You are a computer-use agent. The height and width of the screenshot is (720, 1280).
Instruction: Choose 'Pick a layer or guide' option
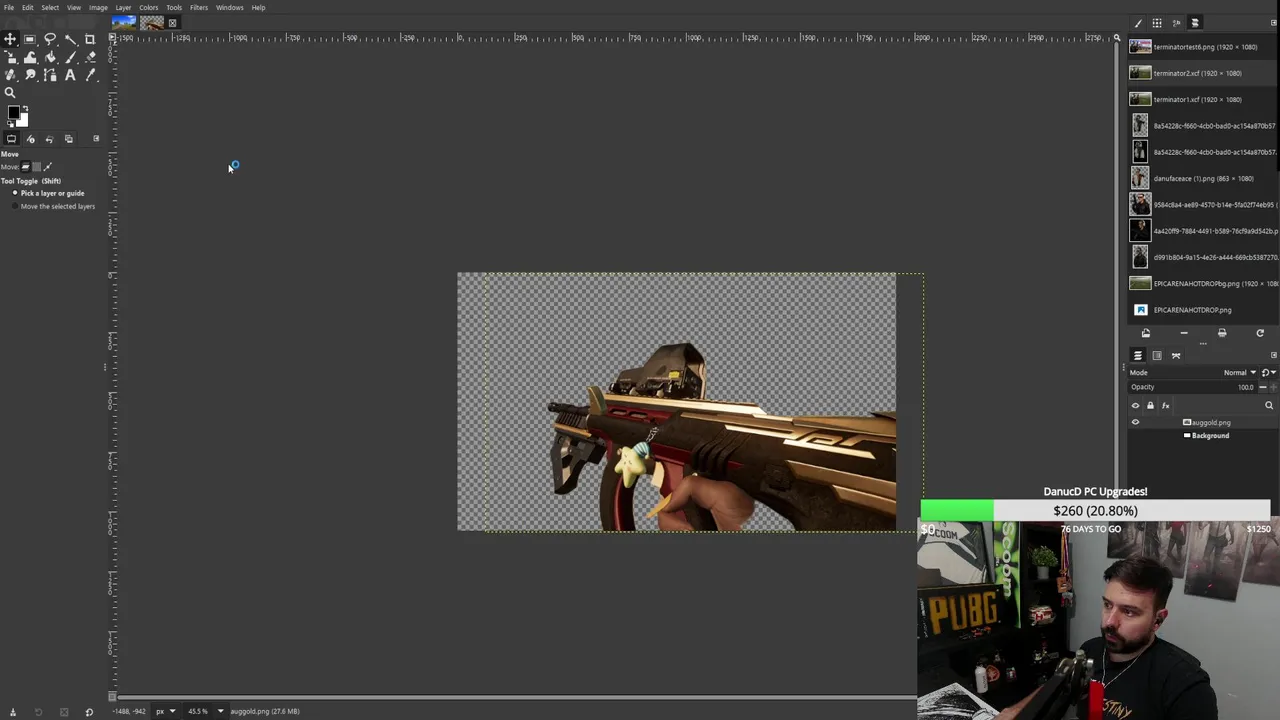(x=48, y=193)
